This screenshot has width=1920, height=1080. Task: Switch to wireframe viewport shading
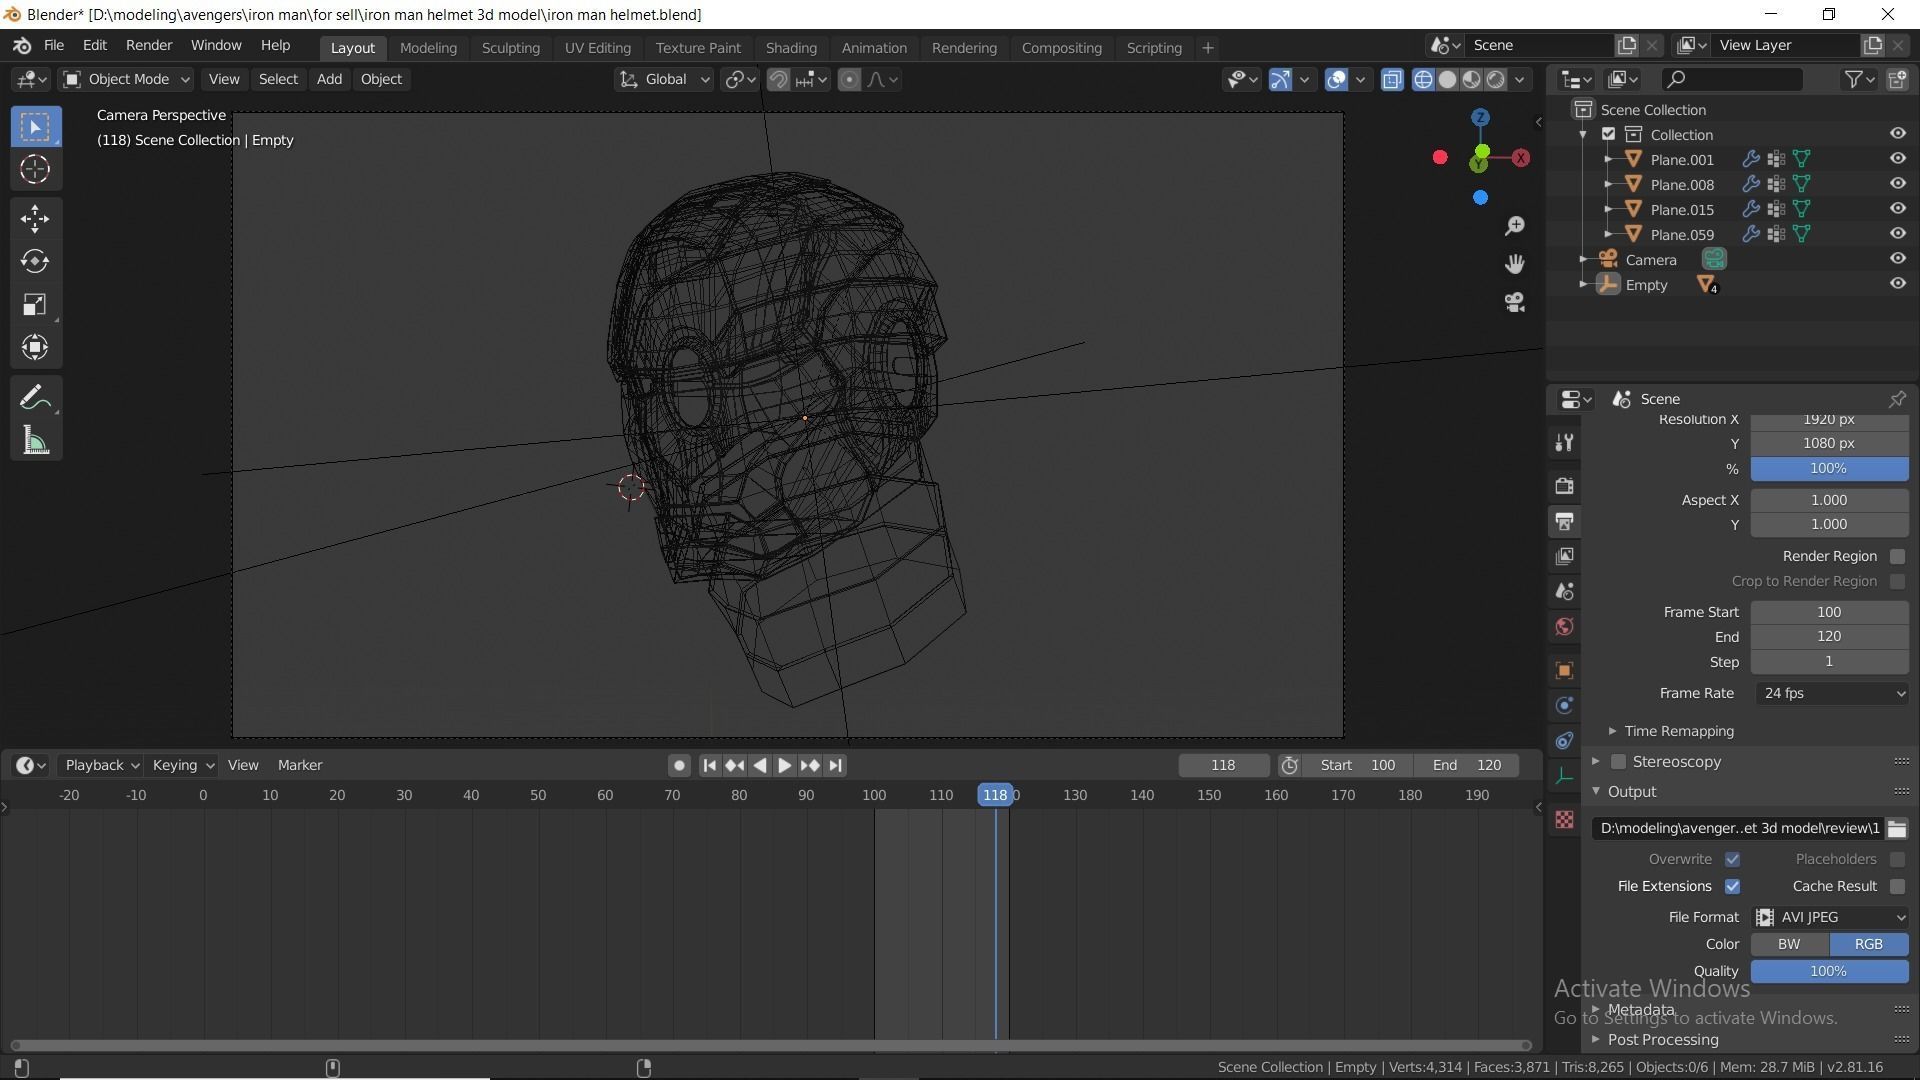tap(1423, 80)
